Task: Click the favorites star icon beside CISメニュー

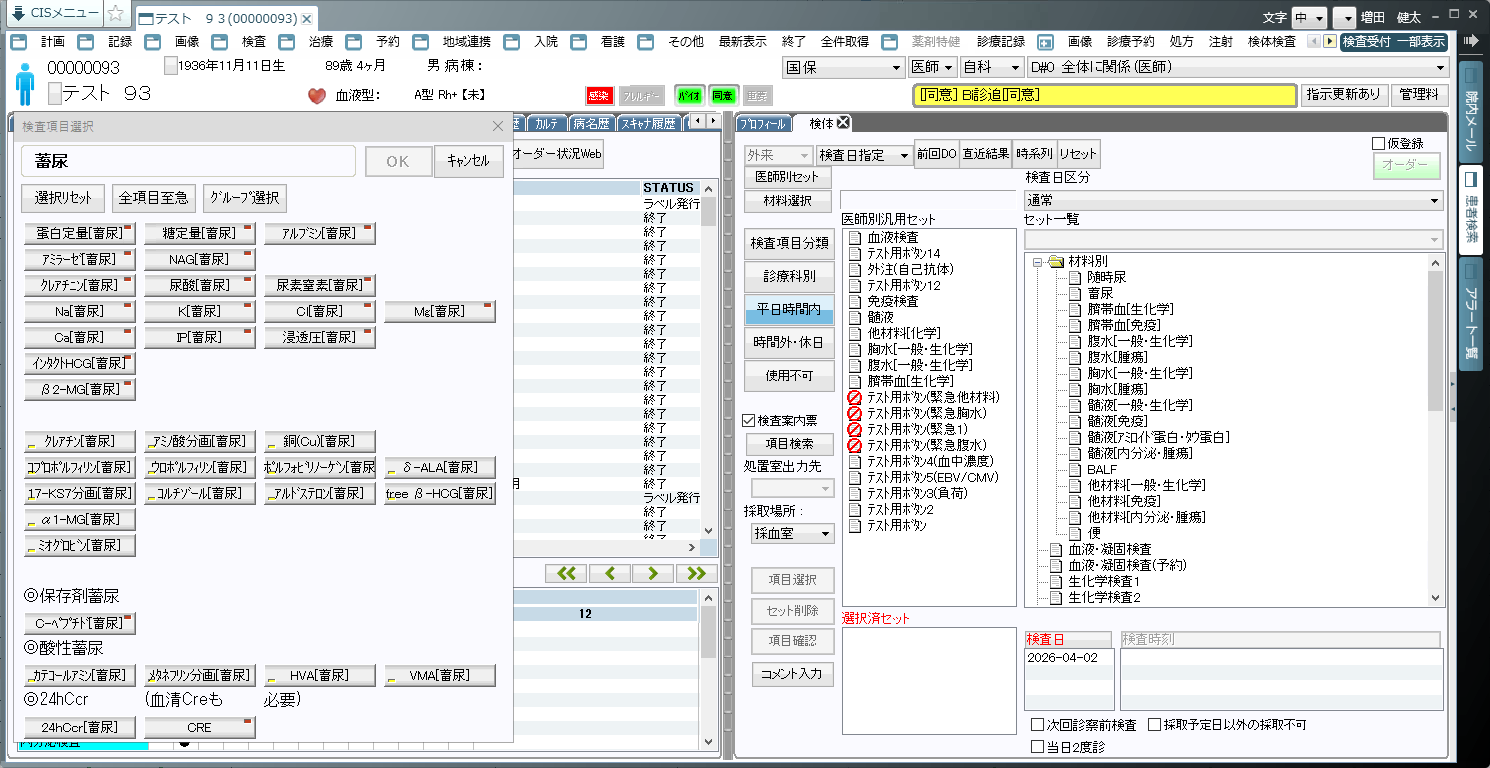Action: [x=116, y=14]
